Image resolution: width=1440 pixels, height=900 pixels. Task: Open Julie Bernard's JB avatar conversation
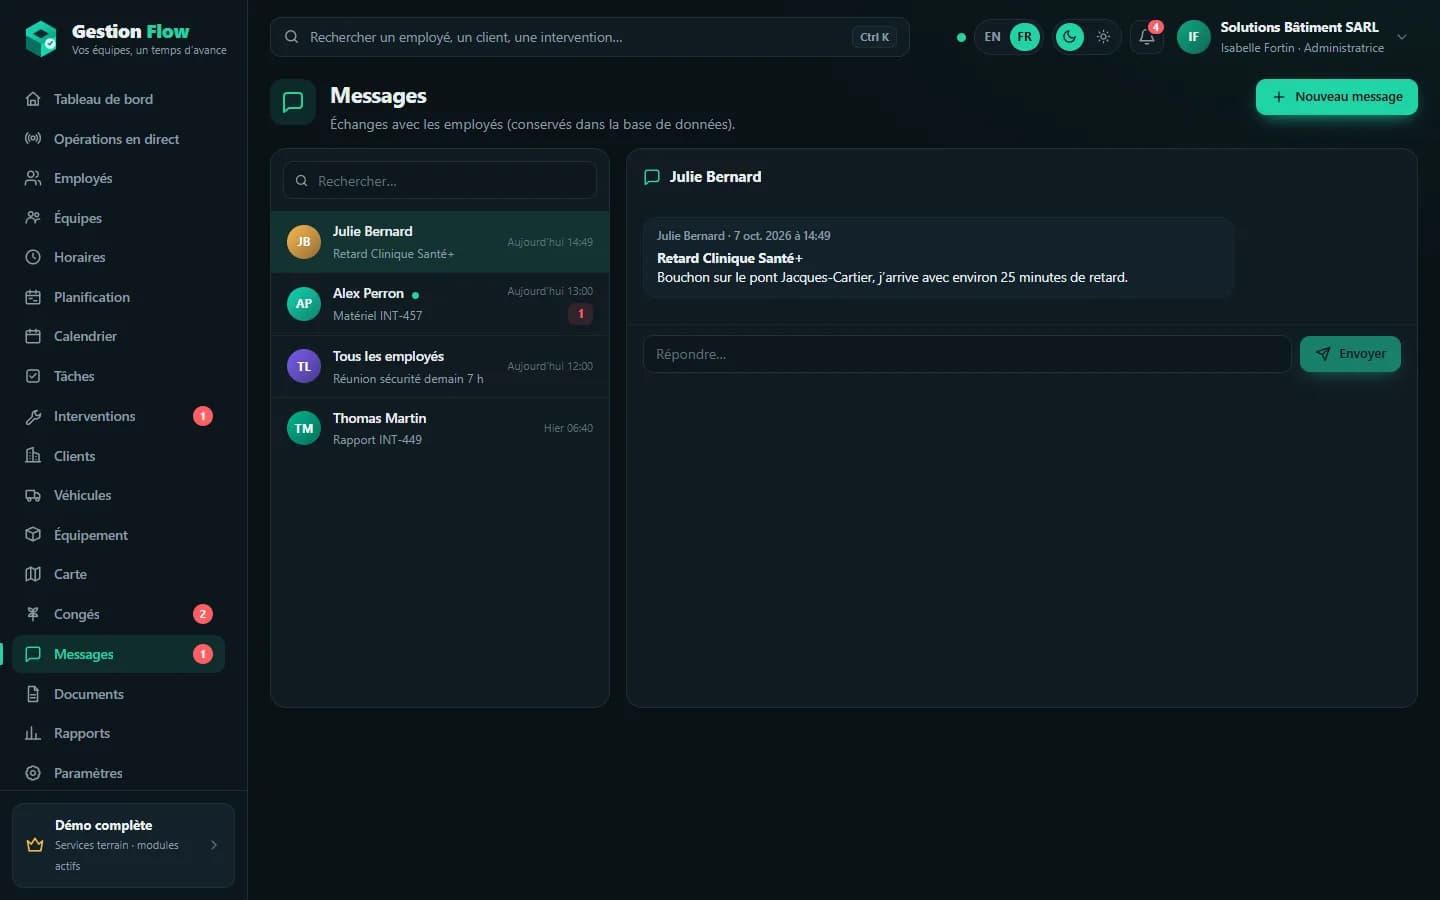(x=304, y=242)
